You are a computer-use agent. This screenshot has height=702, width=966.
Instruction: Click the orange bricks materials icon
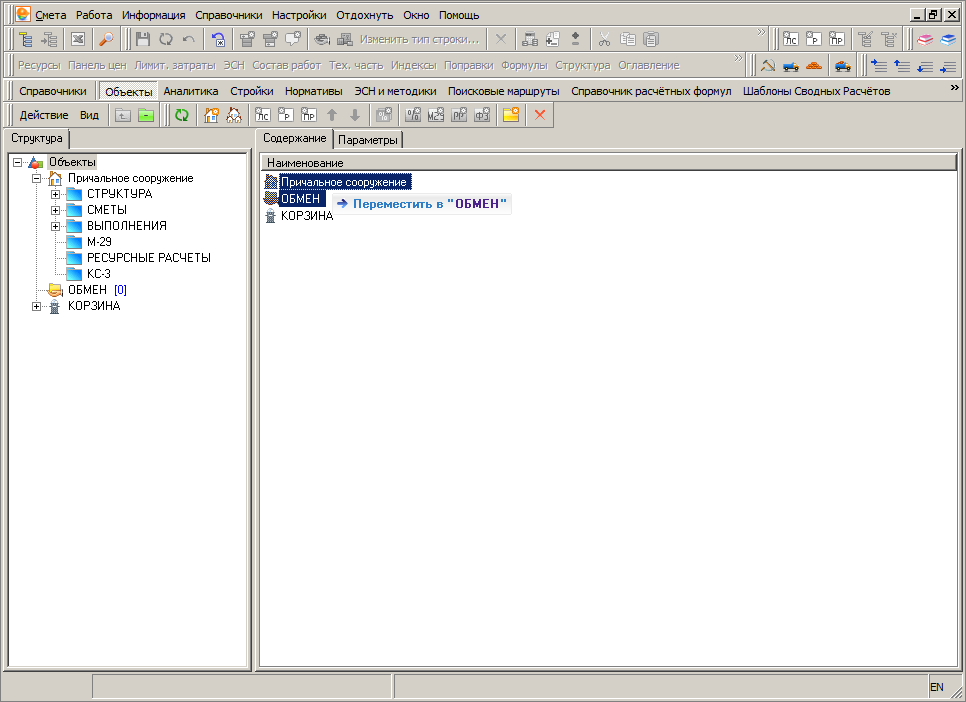click(814, 65)
